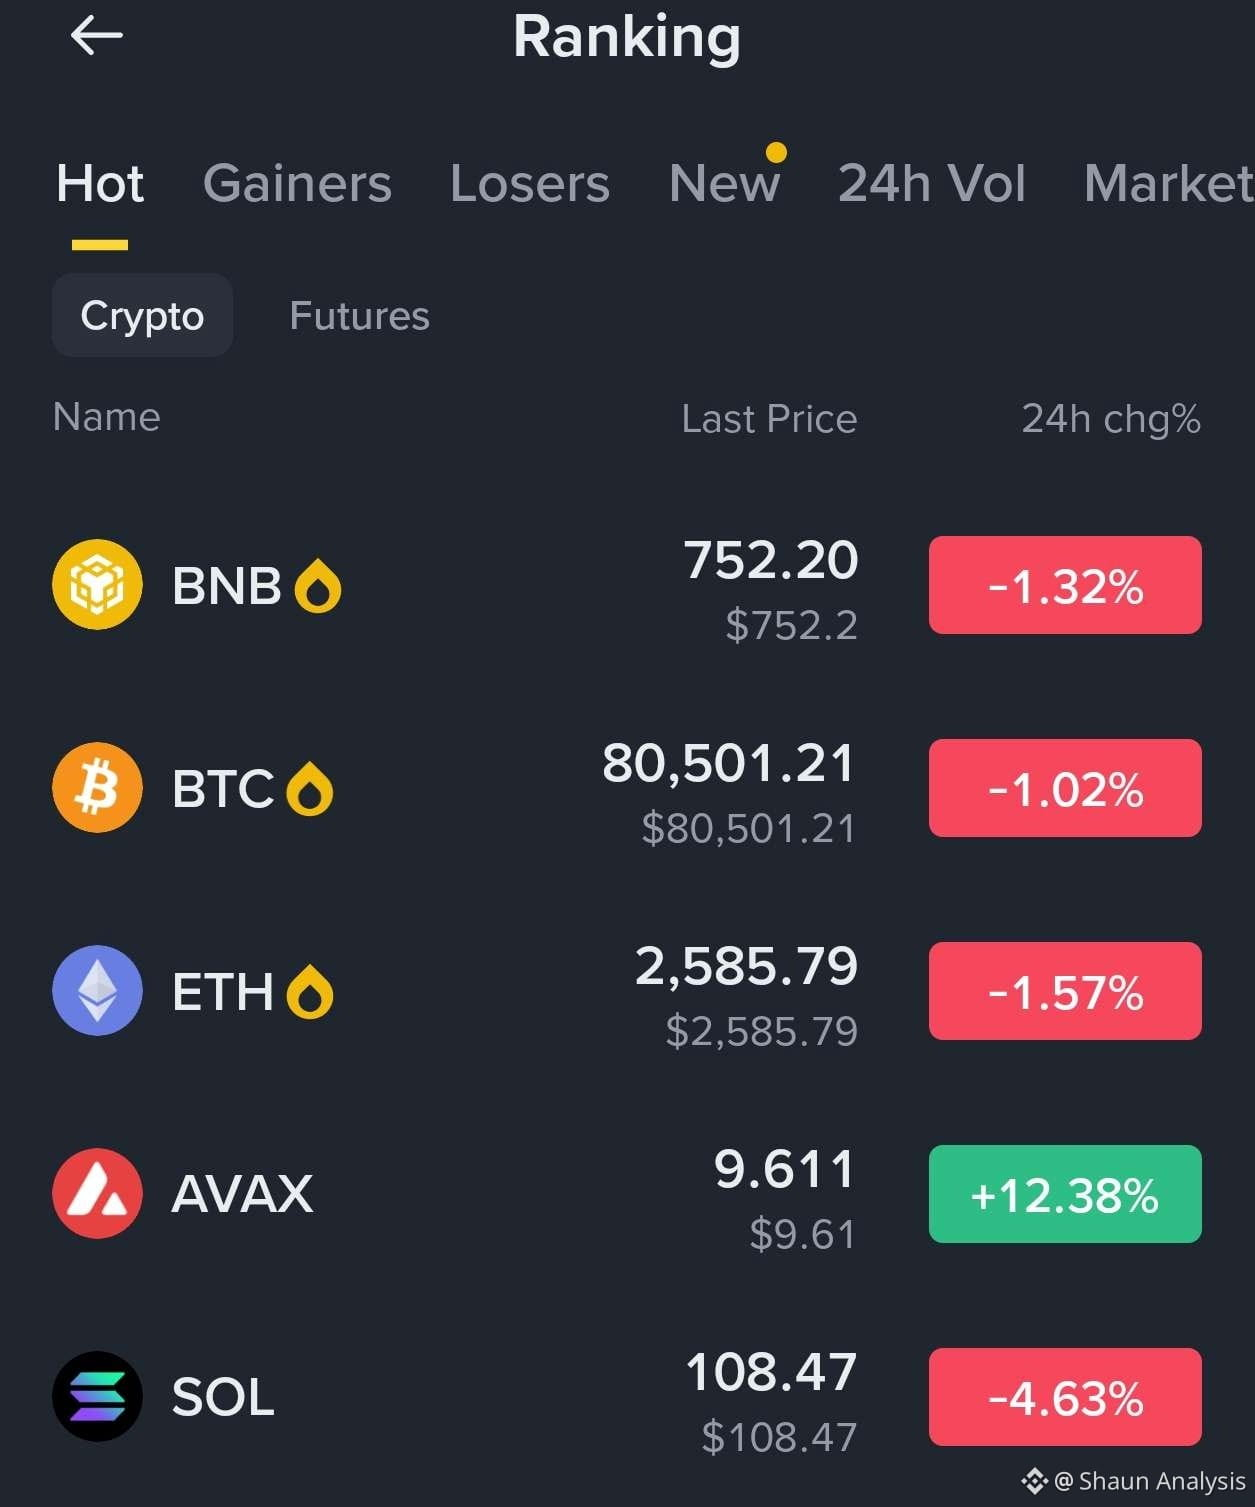Image resolution: width=1255 pixels, height=1507 pixels.
Task: Click the AVAX +12.38% green badge
Action: coord(1065,1194)
